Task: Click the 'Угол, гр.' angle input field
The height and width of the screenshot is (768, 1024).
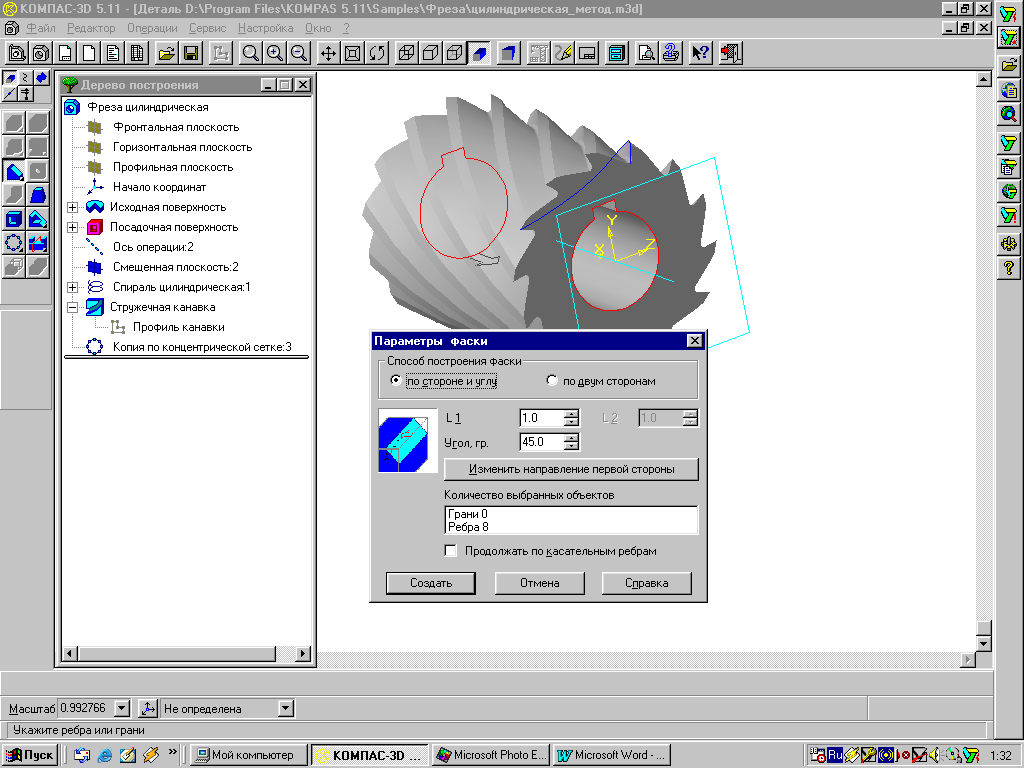Action: 541,442
